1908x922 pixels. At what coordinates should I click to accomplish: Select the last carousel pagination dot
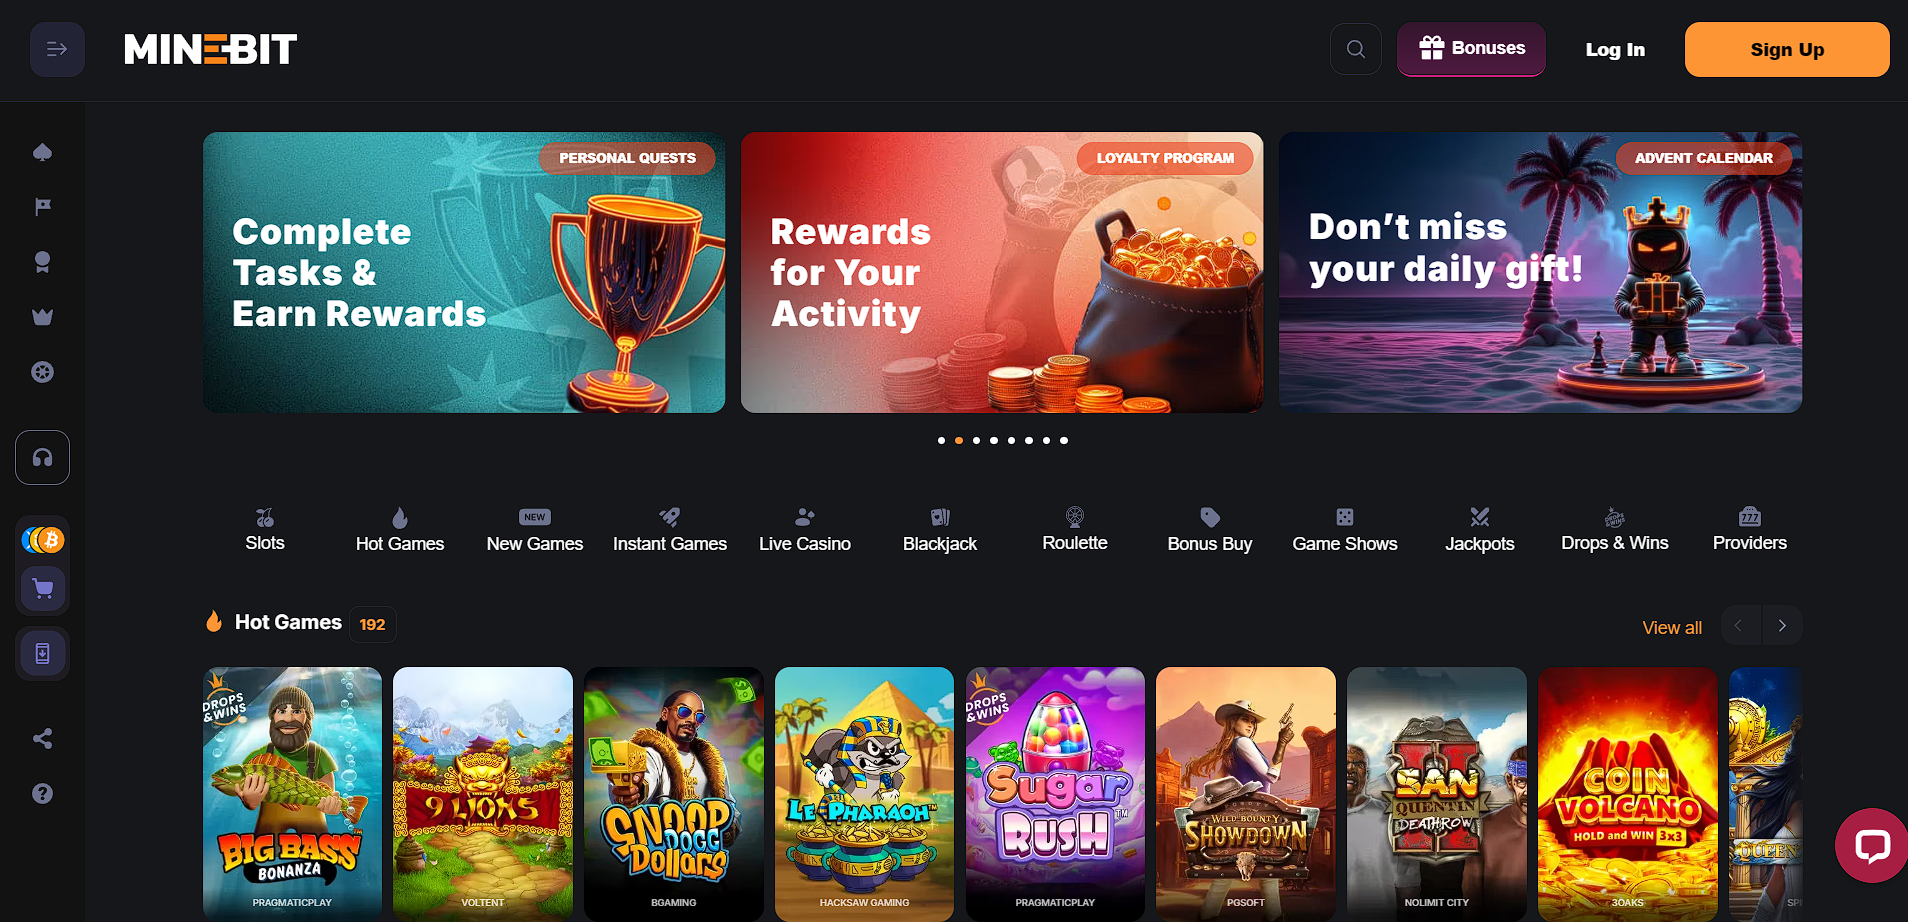(x=1064, y=440)
